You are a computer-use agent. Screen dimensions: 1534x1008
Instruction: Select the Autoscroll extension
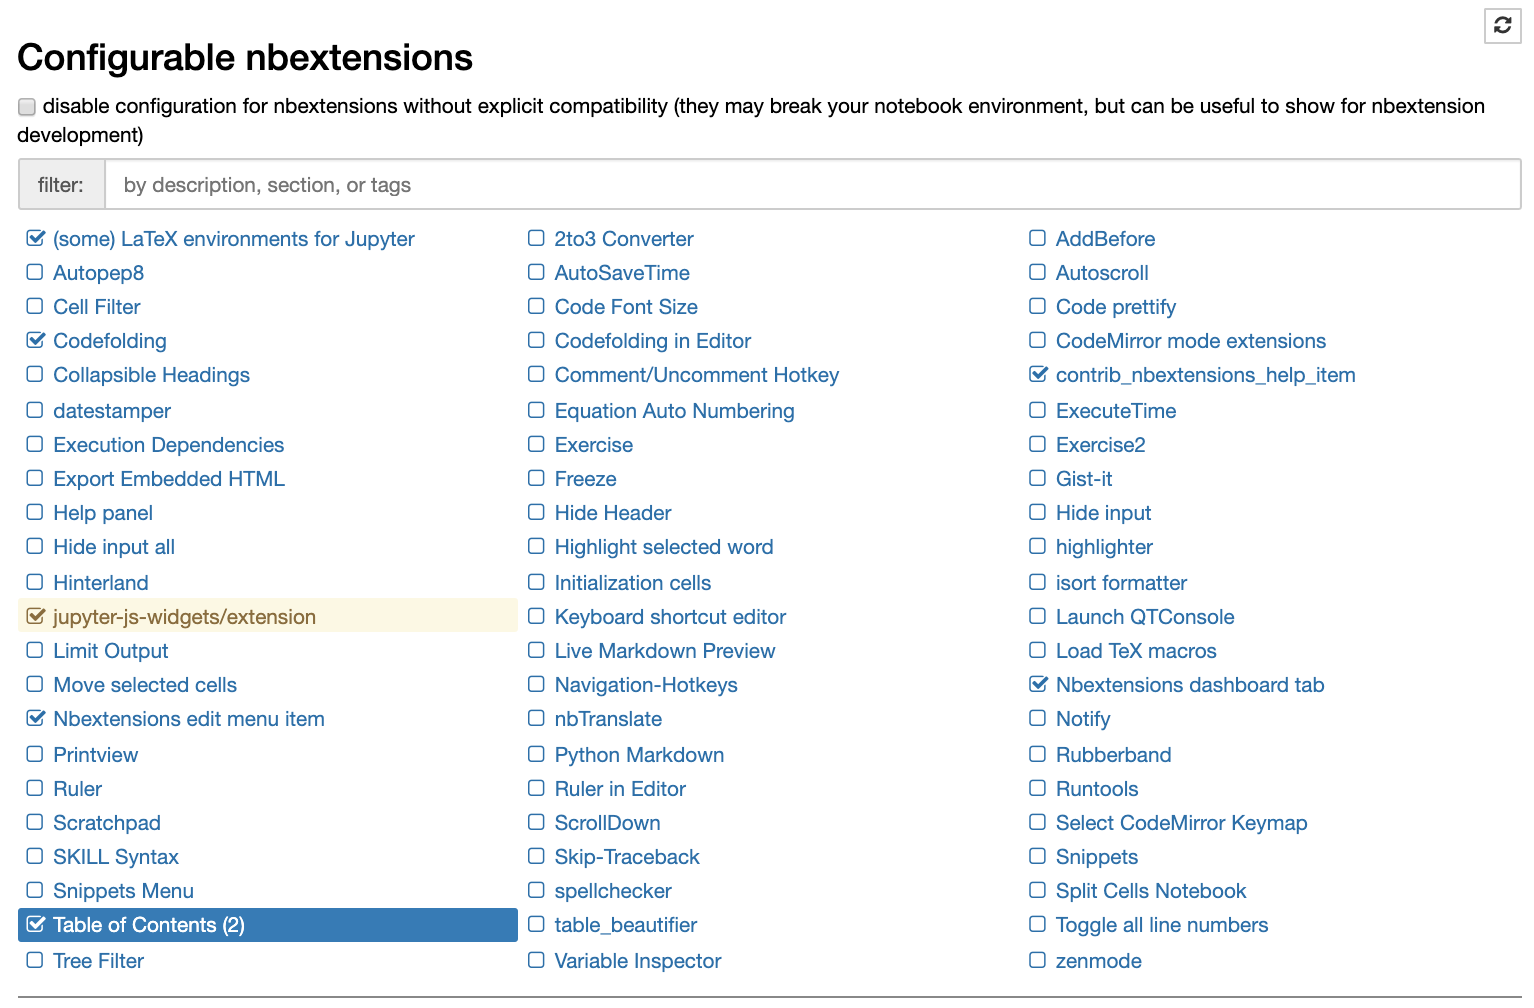coord(1102,273)
